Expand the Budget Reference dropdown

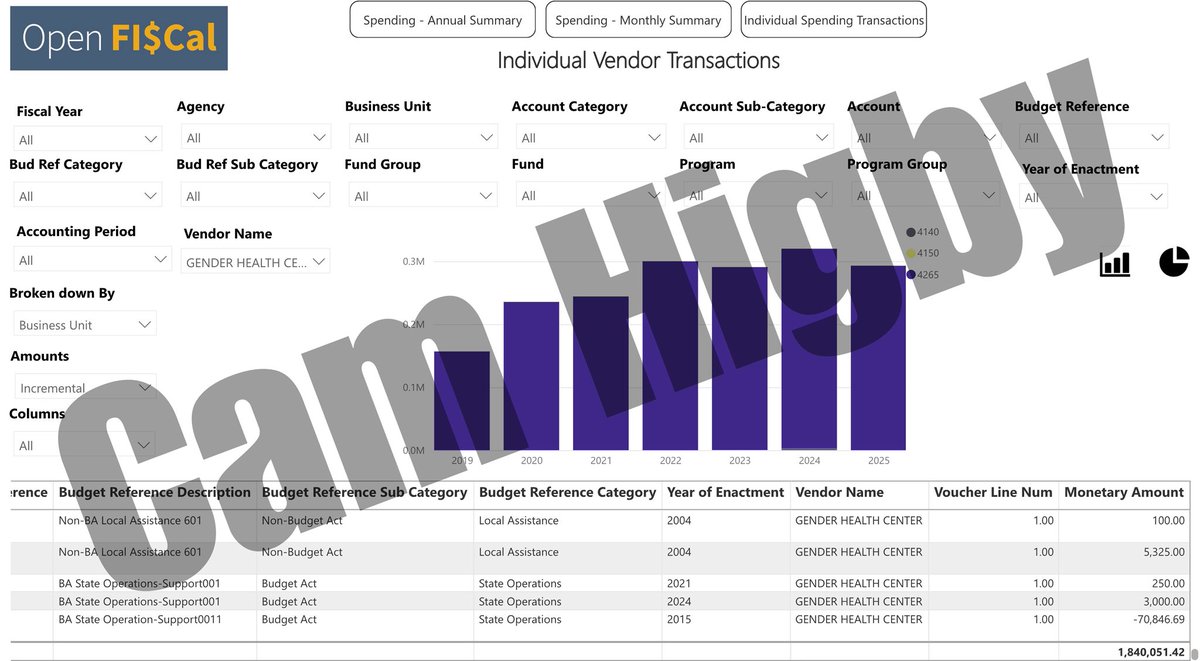pos(1093,137)
